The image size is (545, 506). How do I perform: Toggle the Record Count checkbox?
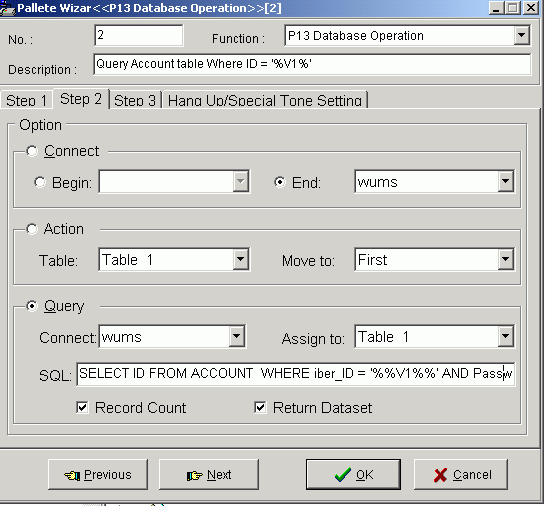click(x=82, y=407)
